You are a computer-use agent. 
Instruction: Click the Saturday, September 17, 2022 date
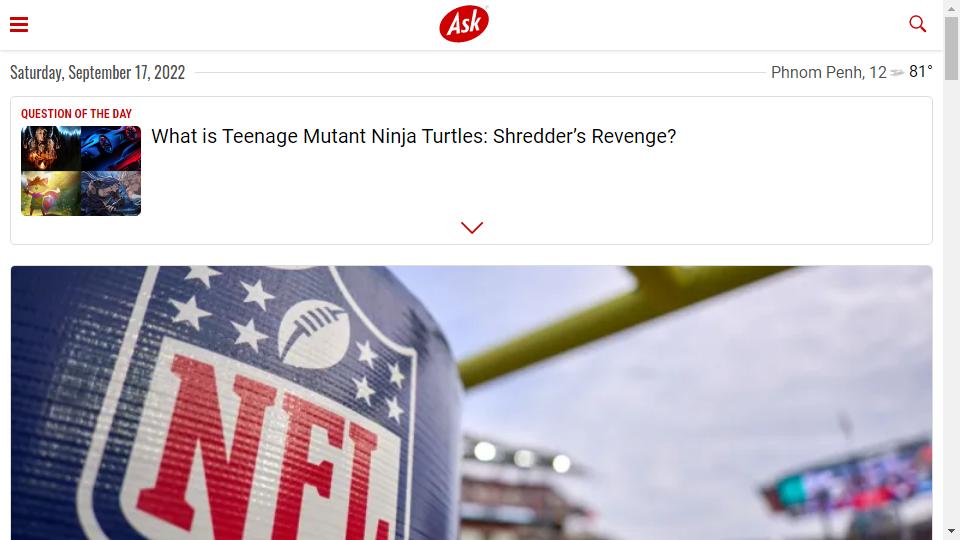tap(97, 72)
